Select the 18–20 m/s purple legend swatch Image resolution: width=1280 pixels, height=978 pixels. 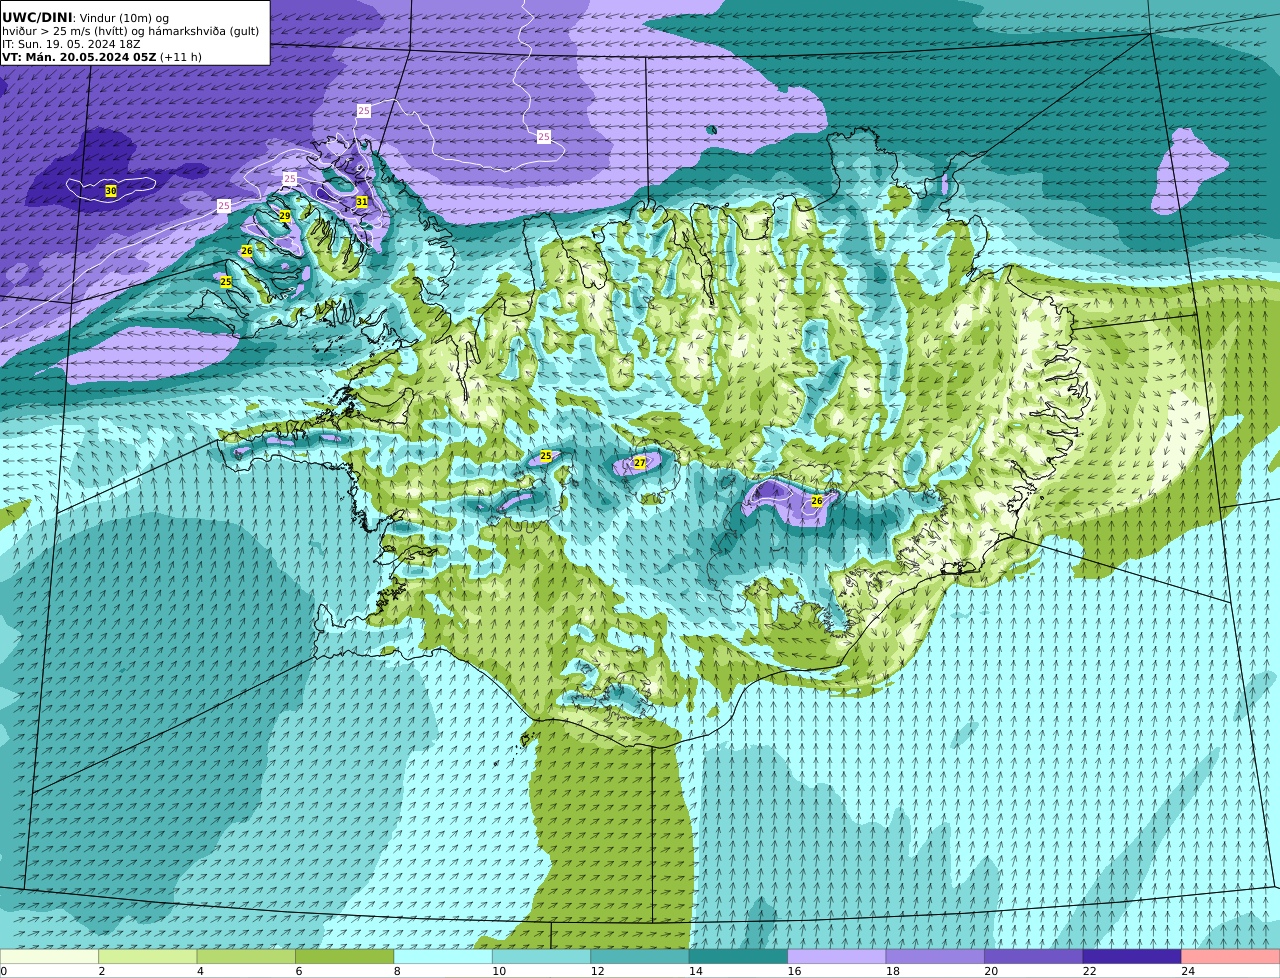tap(935, 957)
